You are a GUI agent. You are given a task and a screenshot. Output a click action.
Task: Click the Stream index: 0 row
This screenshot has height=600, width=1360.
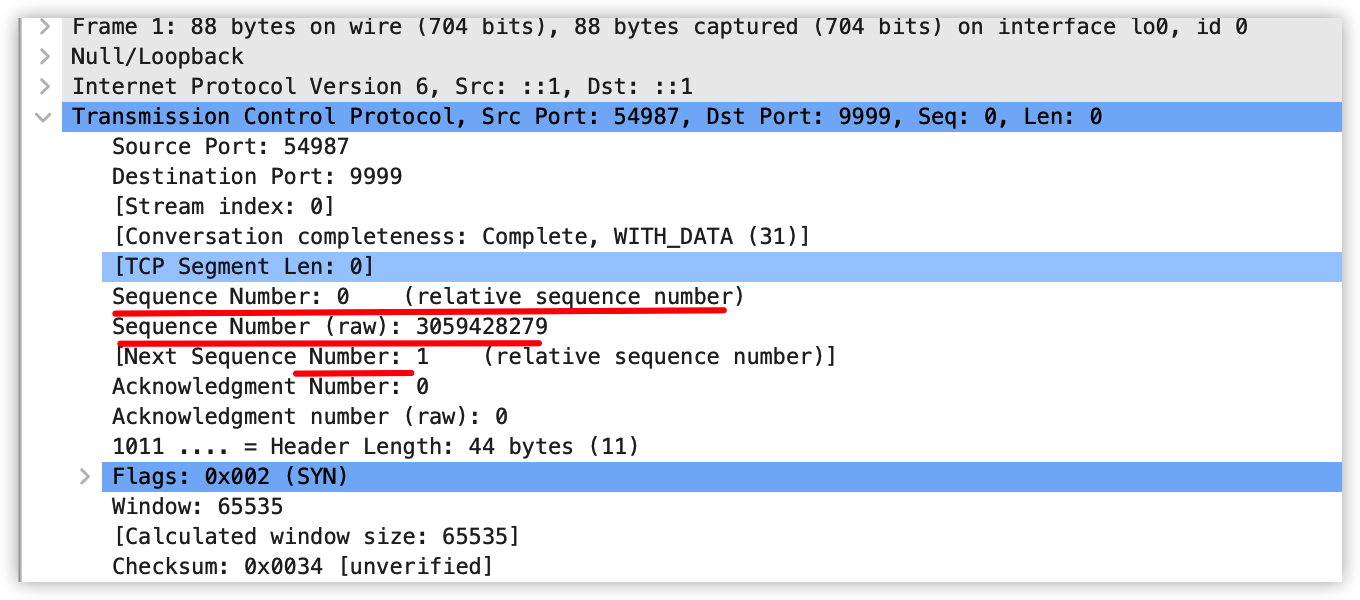point(222,207)
